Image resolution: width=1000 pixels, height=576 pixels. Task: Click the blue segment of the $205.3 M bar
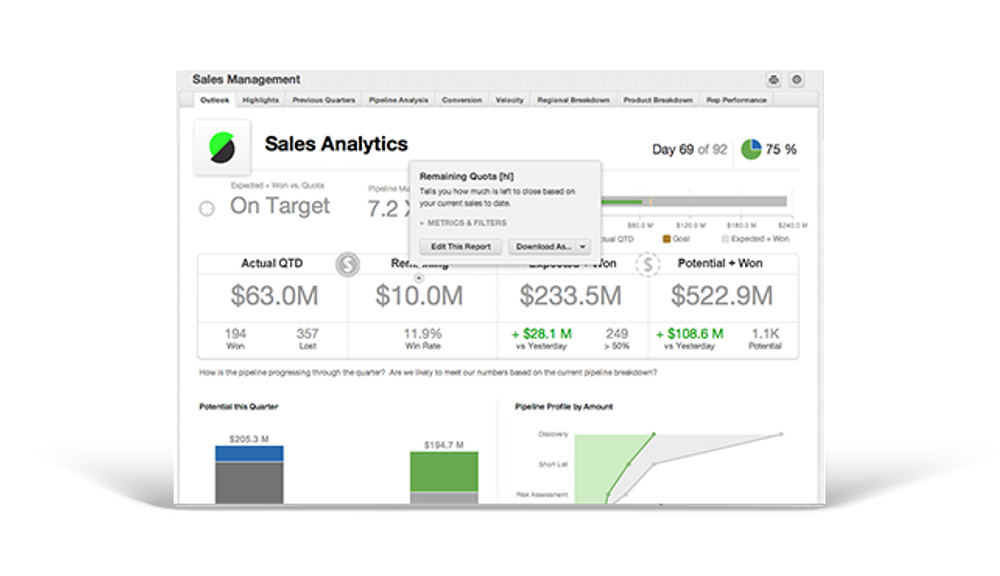pos(249,454)
